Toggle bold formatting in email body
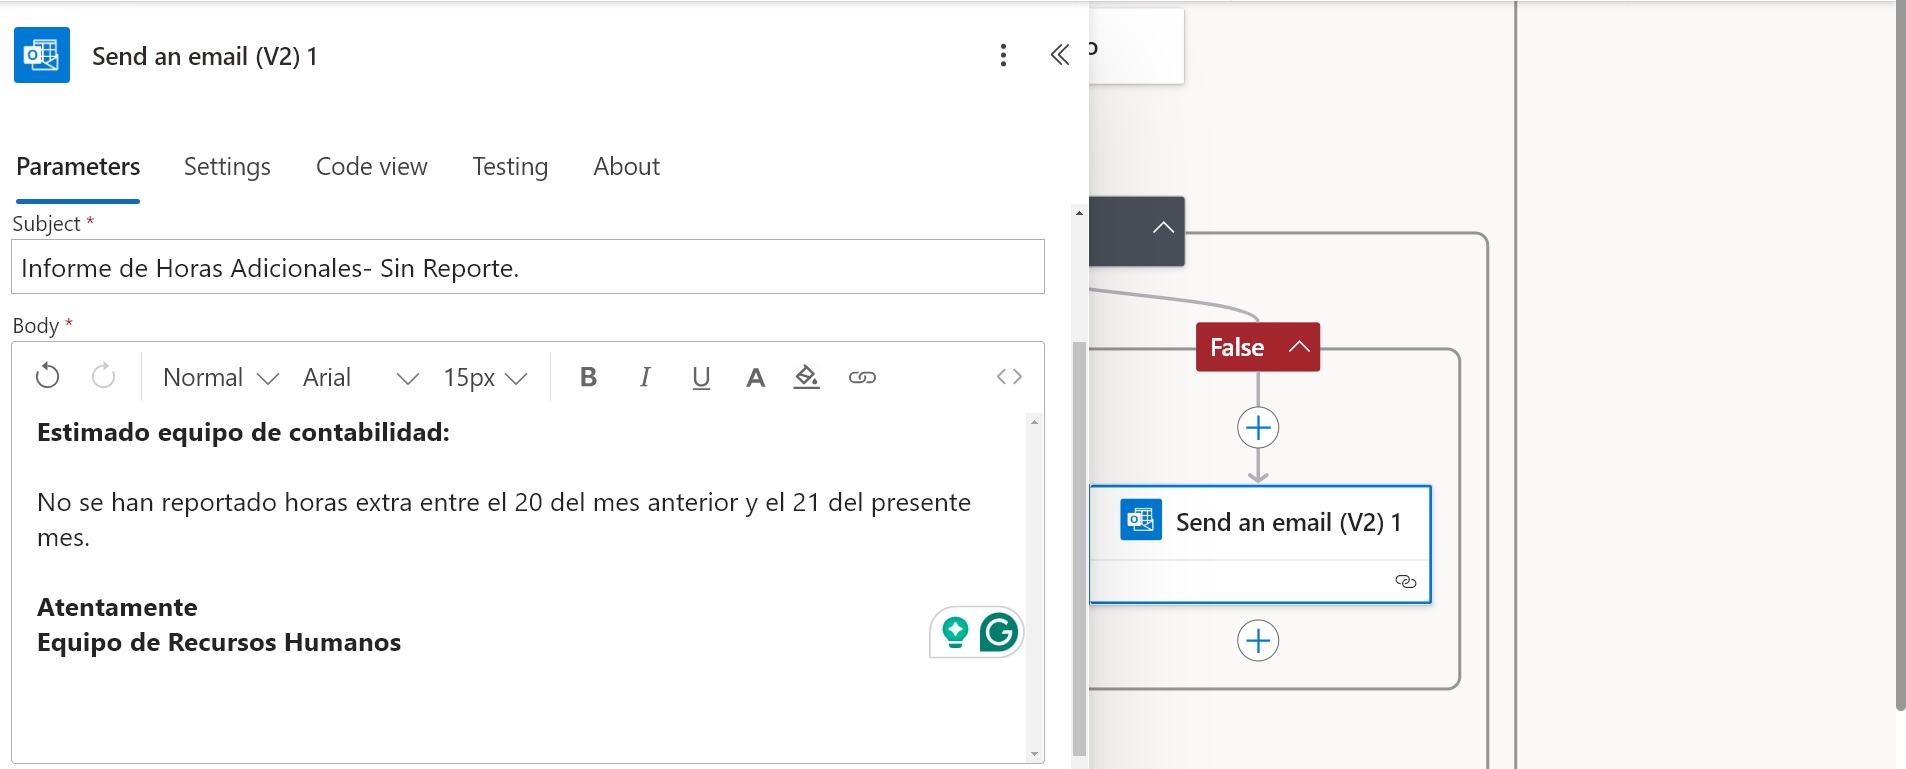1906x769 pixels. click(x=588, y=377)
